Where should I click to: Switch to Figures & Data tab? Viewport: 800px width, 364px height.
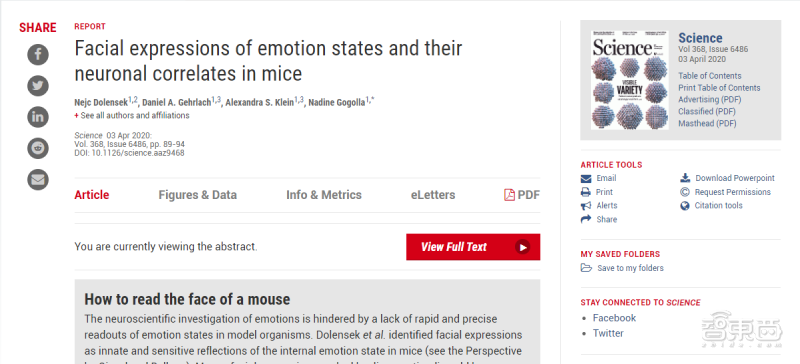pyautogui.click(x=197, y=195)
